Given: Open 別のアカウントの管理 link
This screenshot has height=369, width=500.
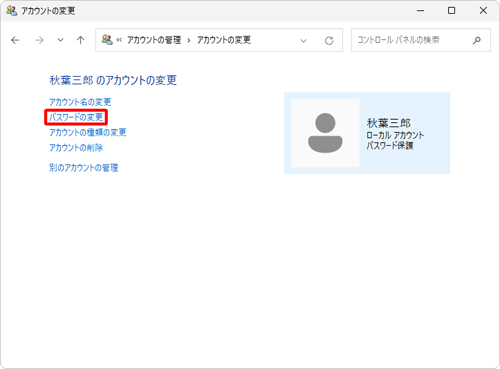Looking at the screenshot, I should [x=84, y=168].
